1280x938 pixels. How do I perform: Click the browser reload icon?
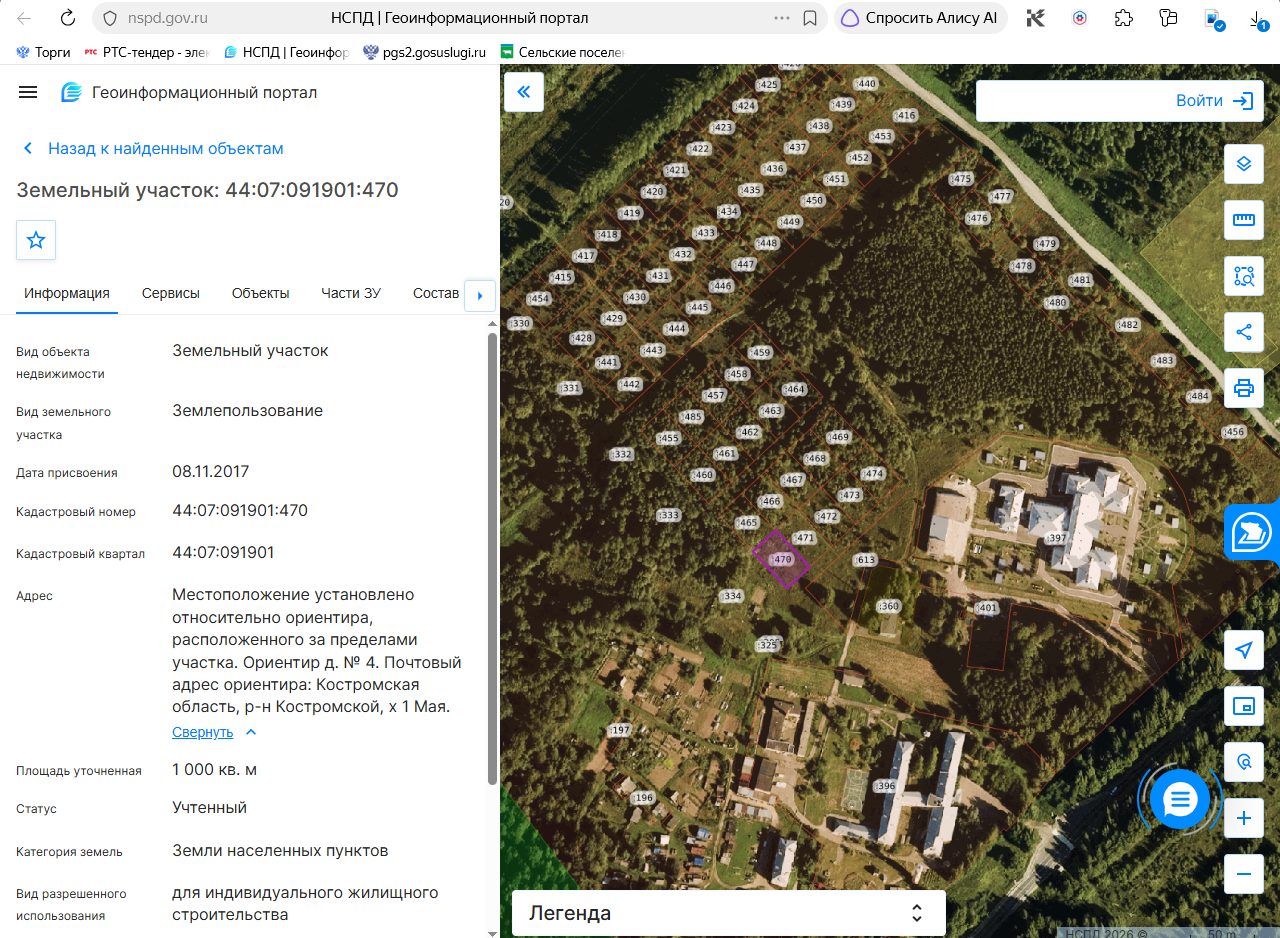(x=67, y=18)
